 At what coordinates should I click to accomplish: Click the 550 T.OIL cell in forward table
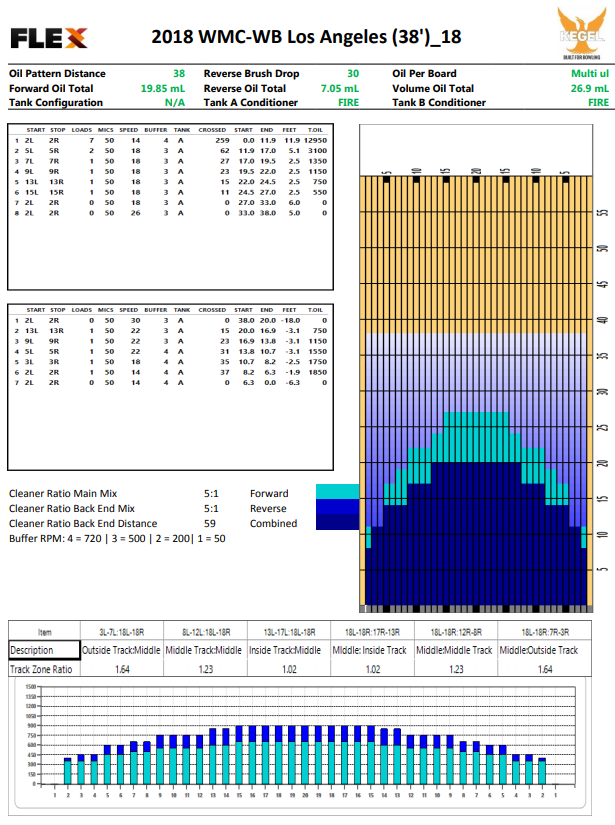(320, 192)
